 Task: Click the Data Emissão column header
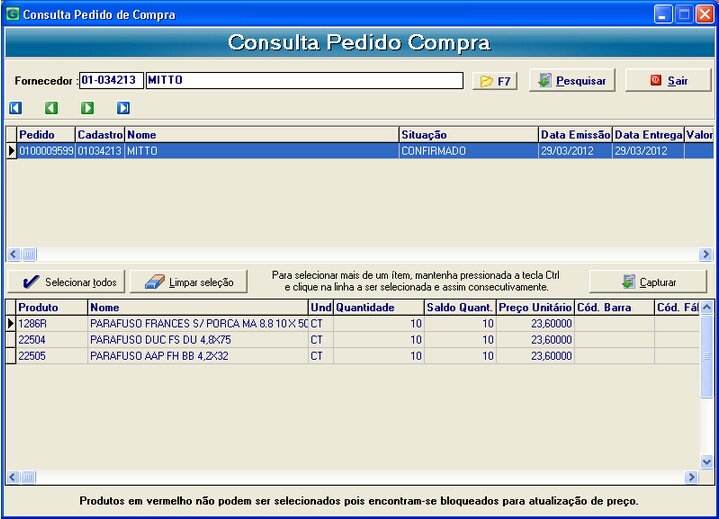(x=575, y=135)
